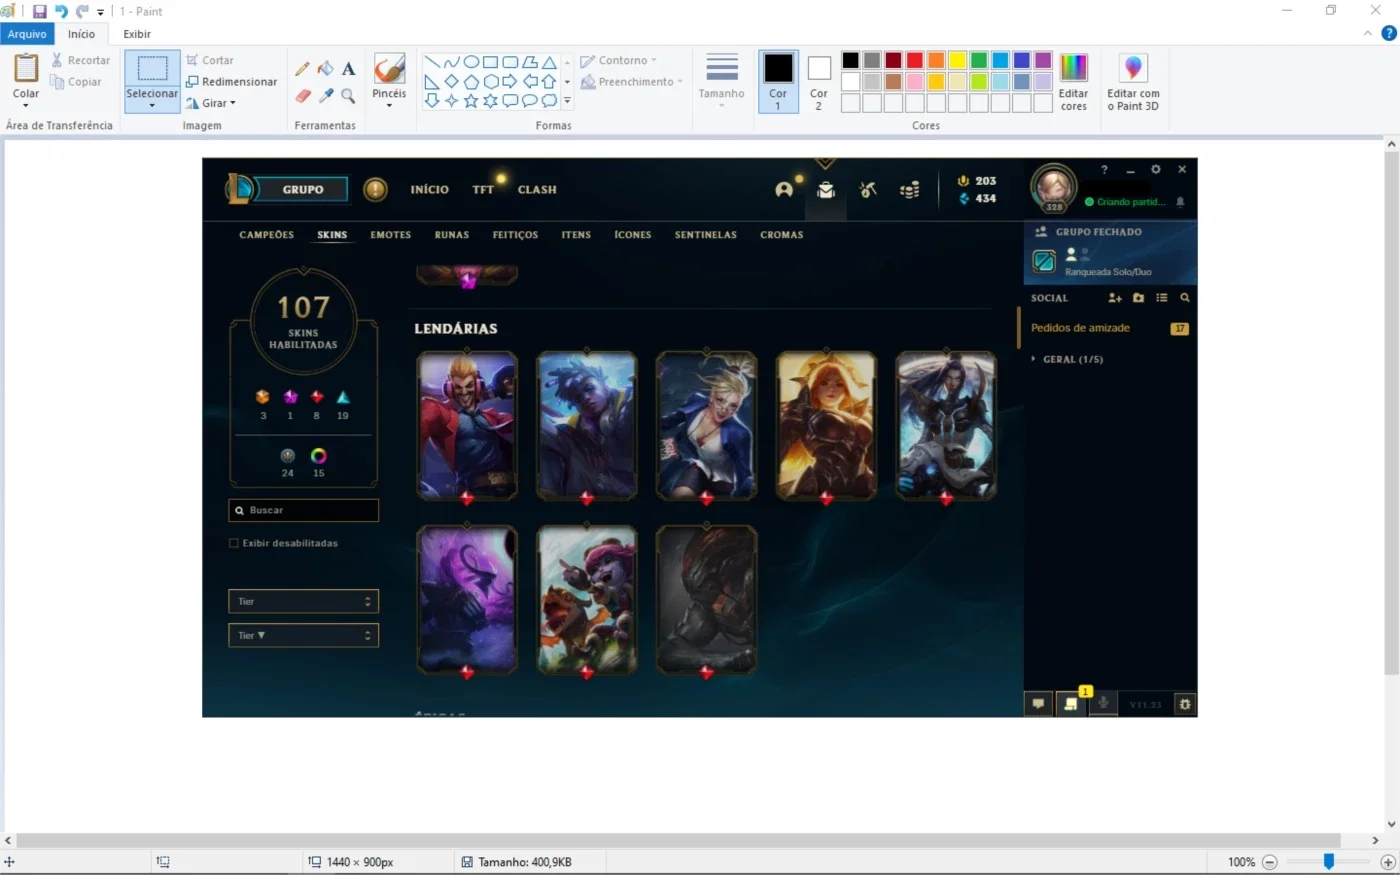Open Editar com o Paint 3D
1400x875 pixels.
click(x=1133, y=83)
